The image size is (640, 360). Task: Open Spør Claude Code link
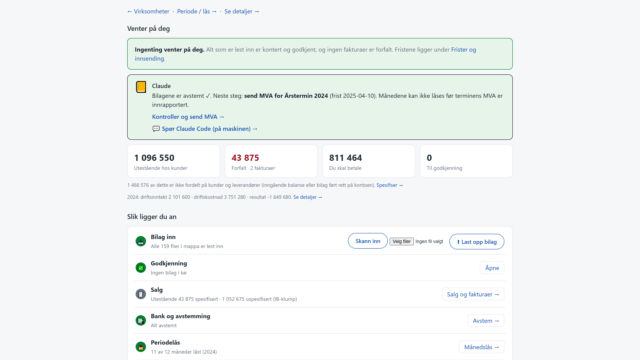(209, 129)
